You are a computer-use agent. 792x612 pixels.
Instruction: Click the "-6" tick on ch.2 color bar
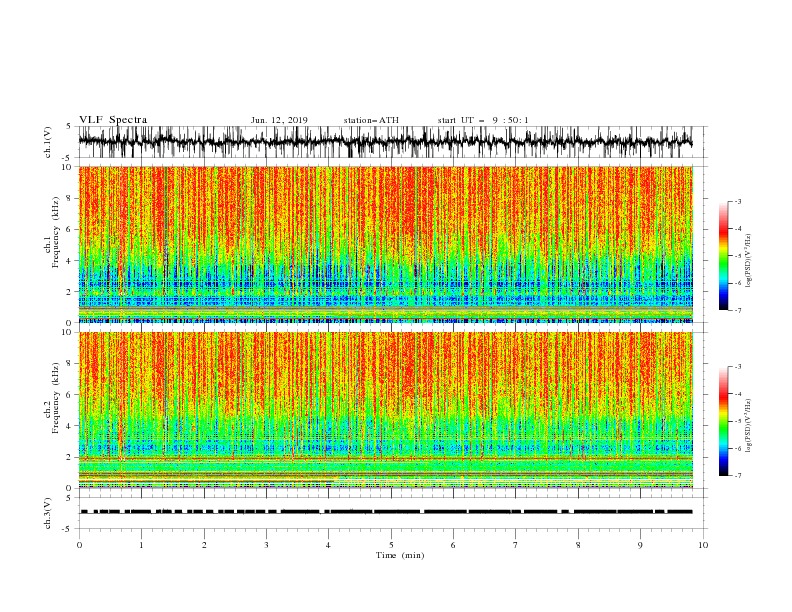click(x=737, y=448)
